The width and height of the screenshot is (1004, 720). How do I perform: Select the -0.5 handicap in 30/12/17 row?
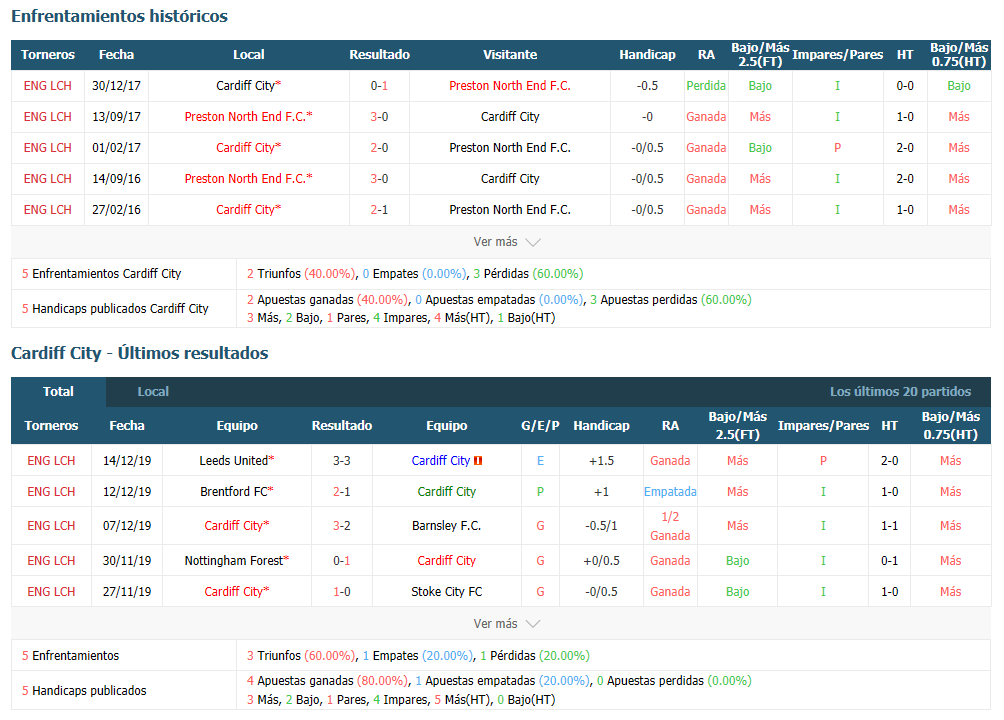[647, 86]
